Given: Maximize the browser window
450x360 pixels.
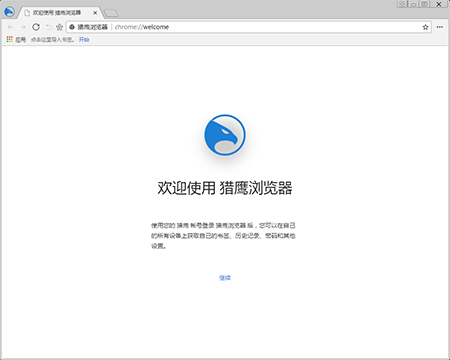Looking at the screenshot, I should click(424, 4).
